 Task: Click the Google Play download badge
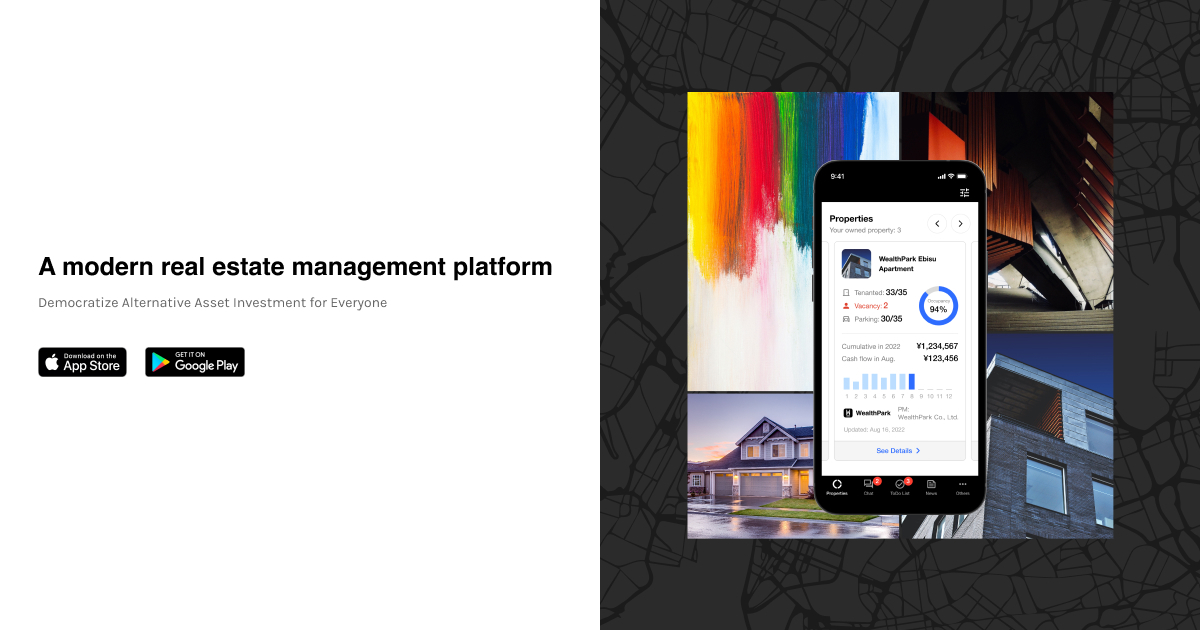(195, 362)
